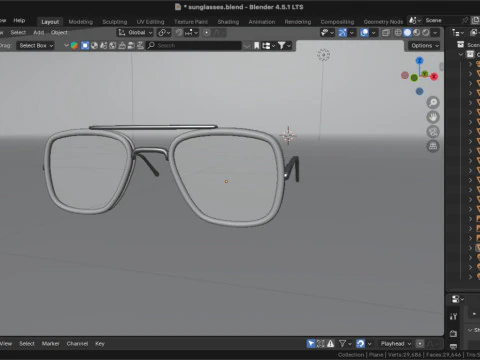480x360 pixels.
Task: Toggle only show selected in timeline
Action: pyautogui.click(x=311, y=343)
